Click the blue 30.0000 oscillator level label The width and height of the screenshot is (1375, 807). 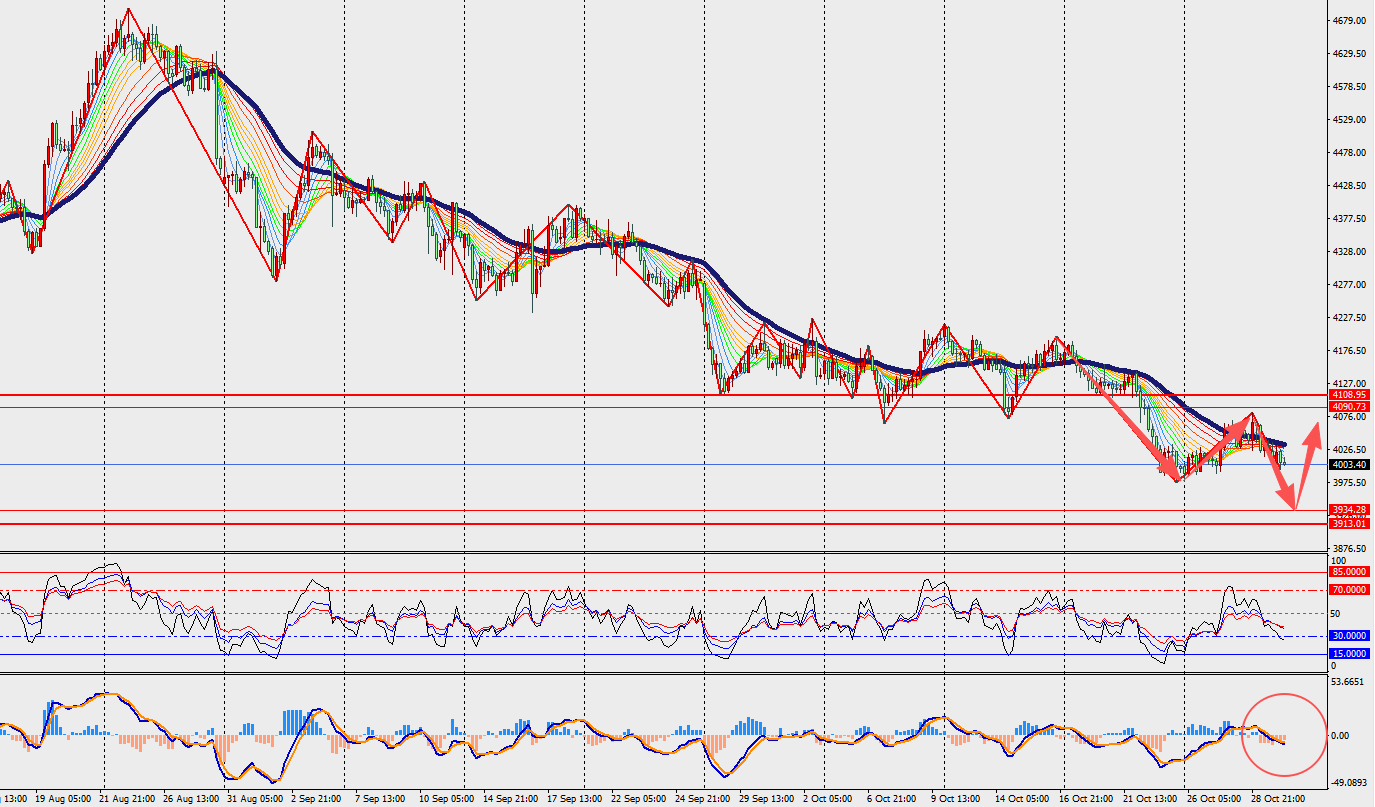[1350, 636]
